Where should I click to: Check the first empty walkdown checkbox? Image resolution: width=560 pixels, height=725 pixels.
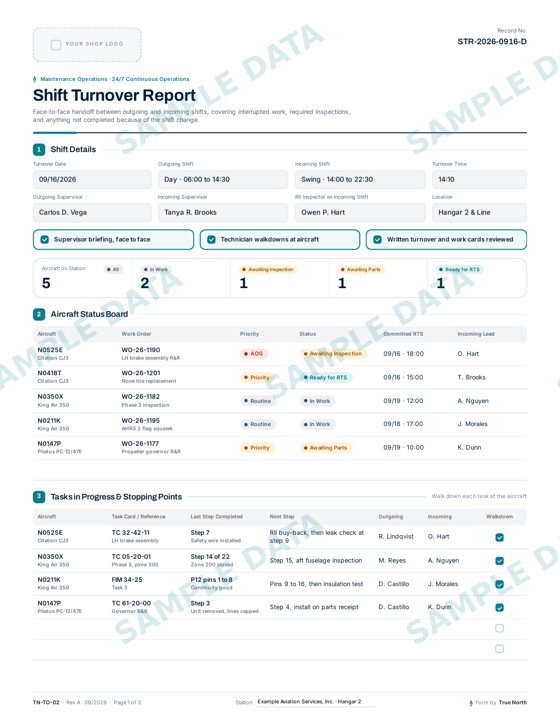tap(499, 628)
